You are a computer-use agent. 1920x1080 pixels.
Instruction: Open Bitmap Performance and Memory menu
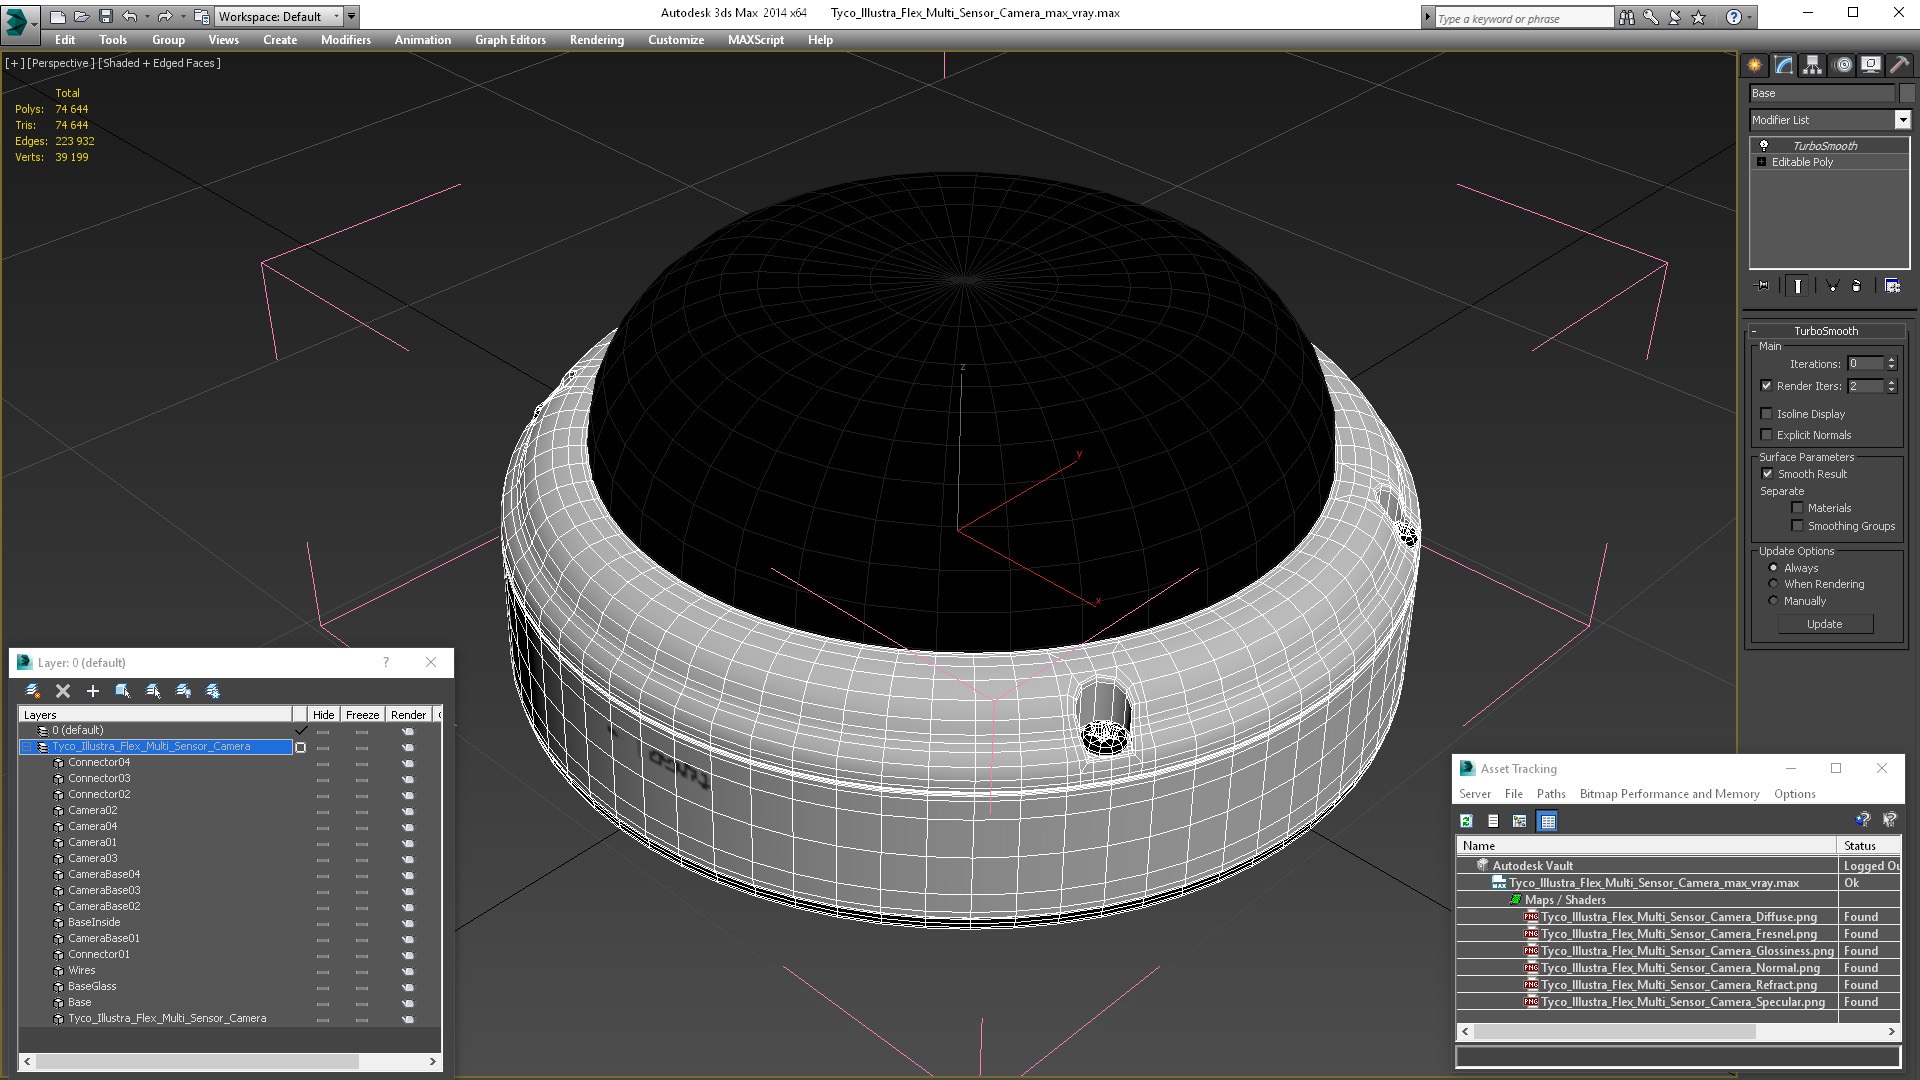coord(1669,794)
